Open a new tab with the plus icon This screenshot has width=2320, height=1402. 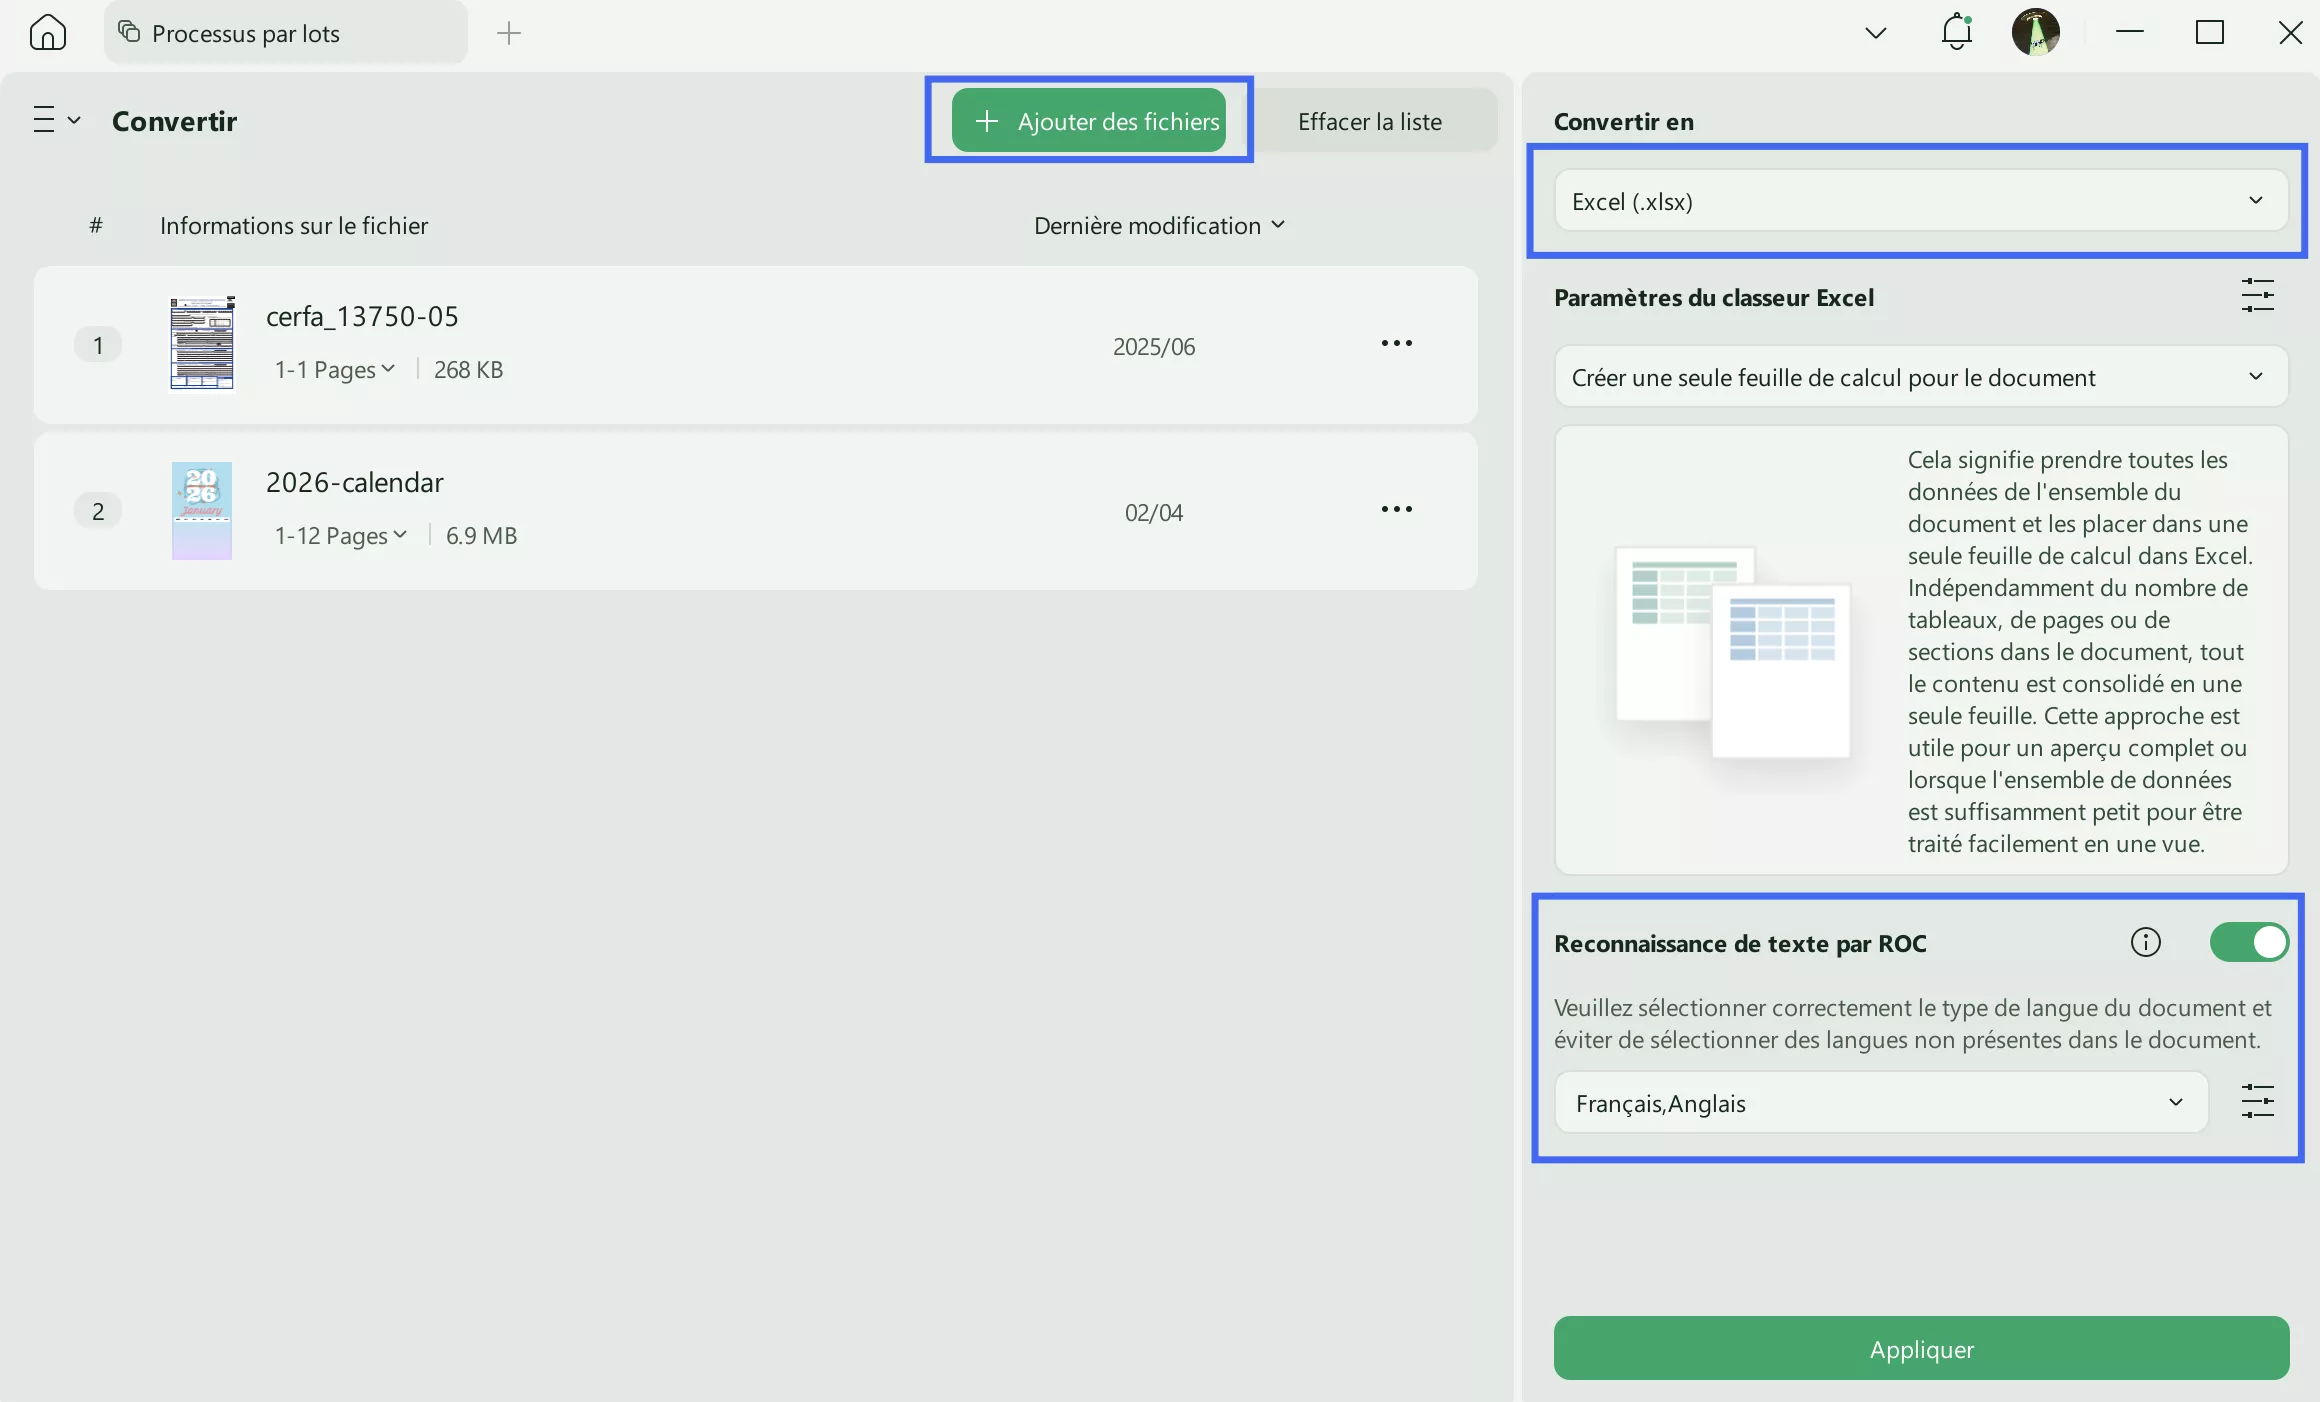click(509, 33)
